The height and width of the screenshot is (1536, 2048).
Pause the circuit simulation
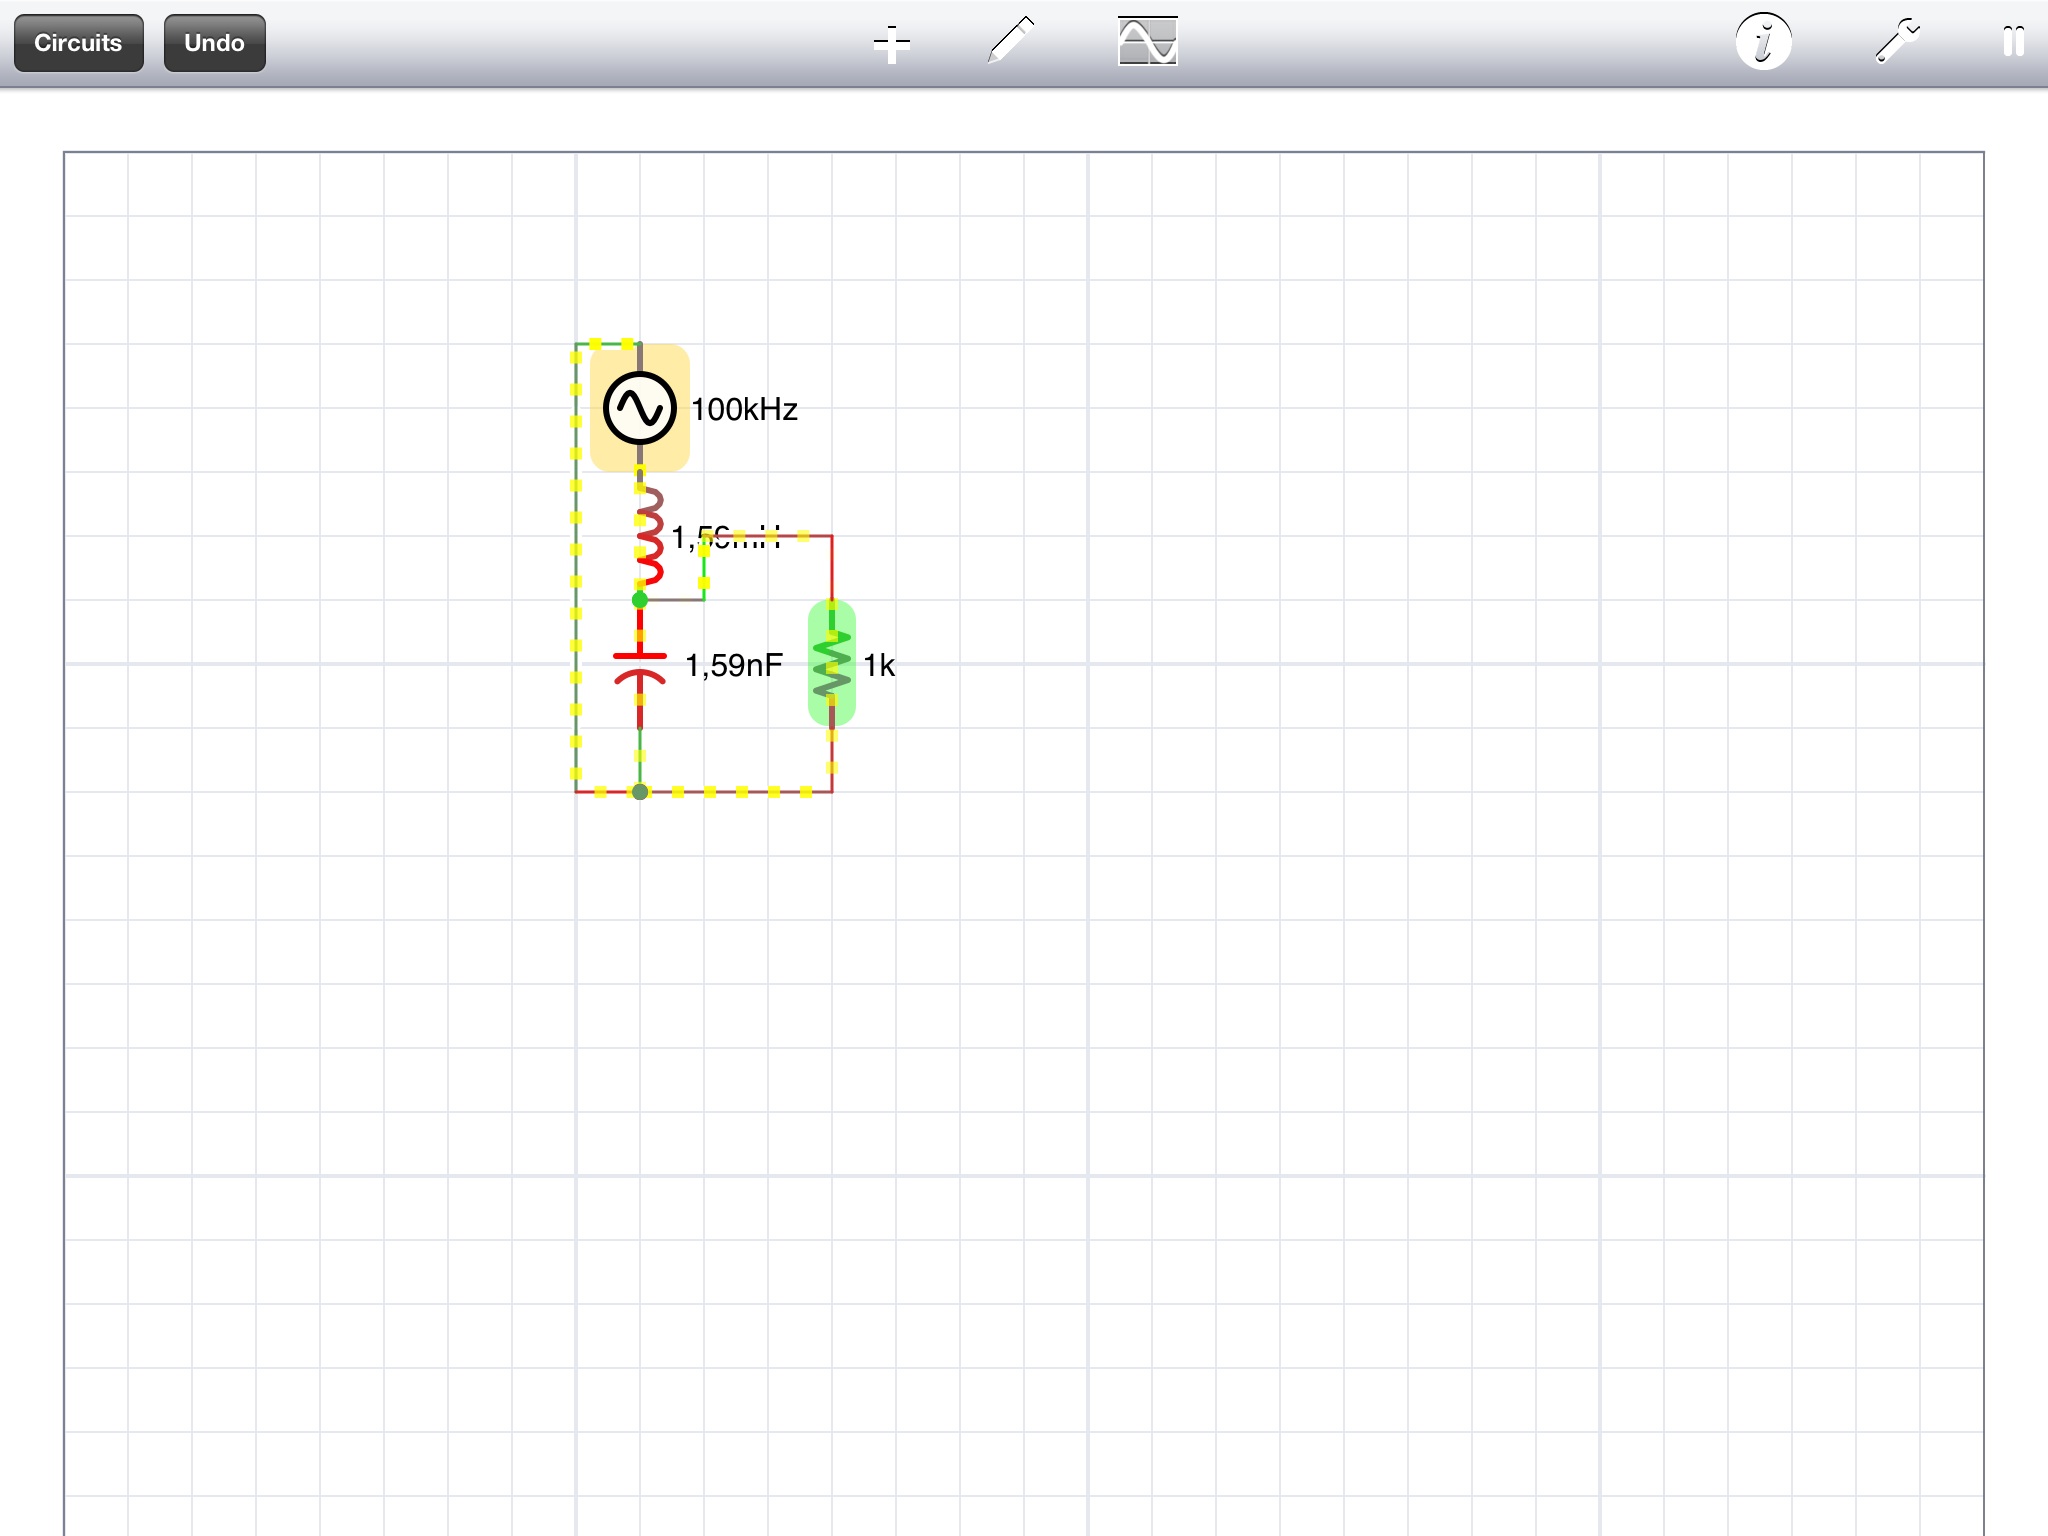pos(2013,42)
